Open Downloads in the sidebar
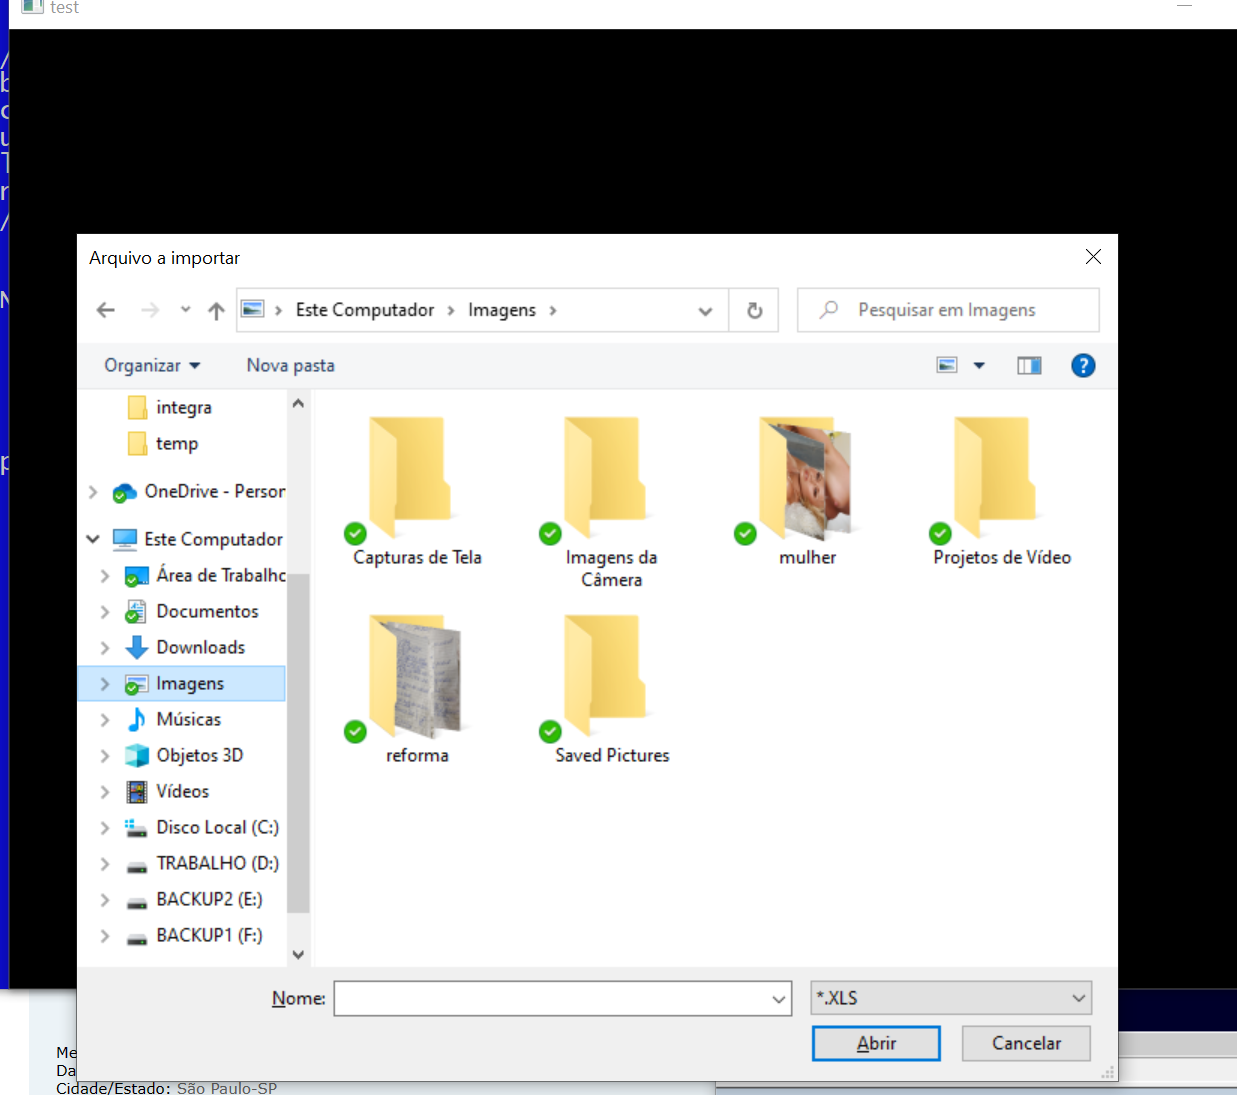This screenshot has height=1095, width=1237. click(185, 647)
